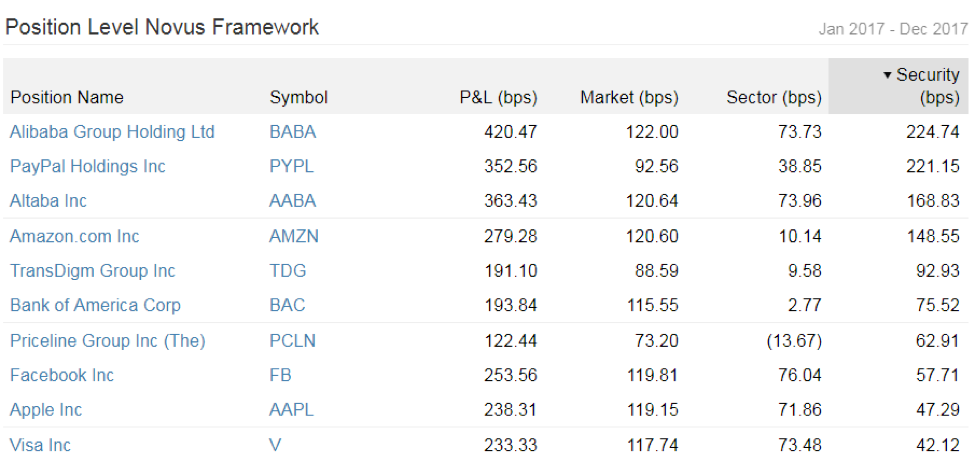Open the Visa Inc position link

click(40, 445)
